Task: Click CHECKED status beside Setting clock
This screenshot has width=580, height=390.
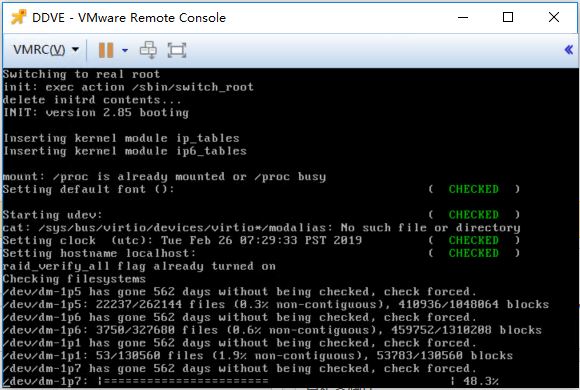Action: pos(473,240)
